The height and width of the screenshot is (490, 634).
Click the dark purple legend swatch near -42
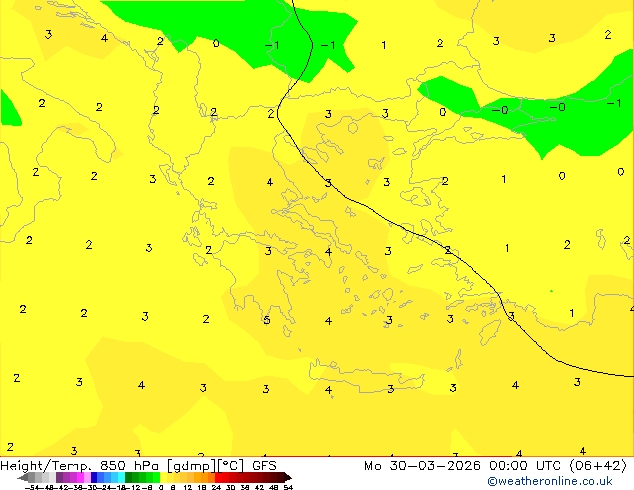59,477
